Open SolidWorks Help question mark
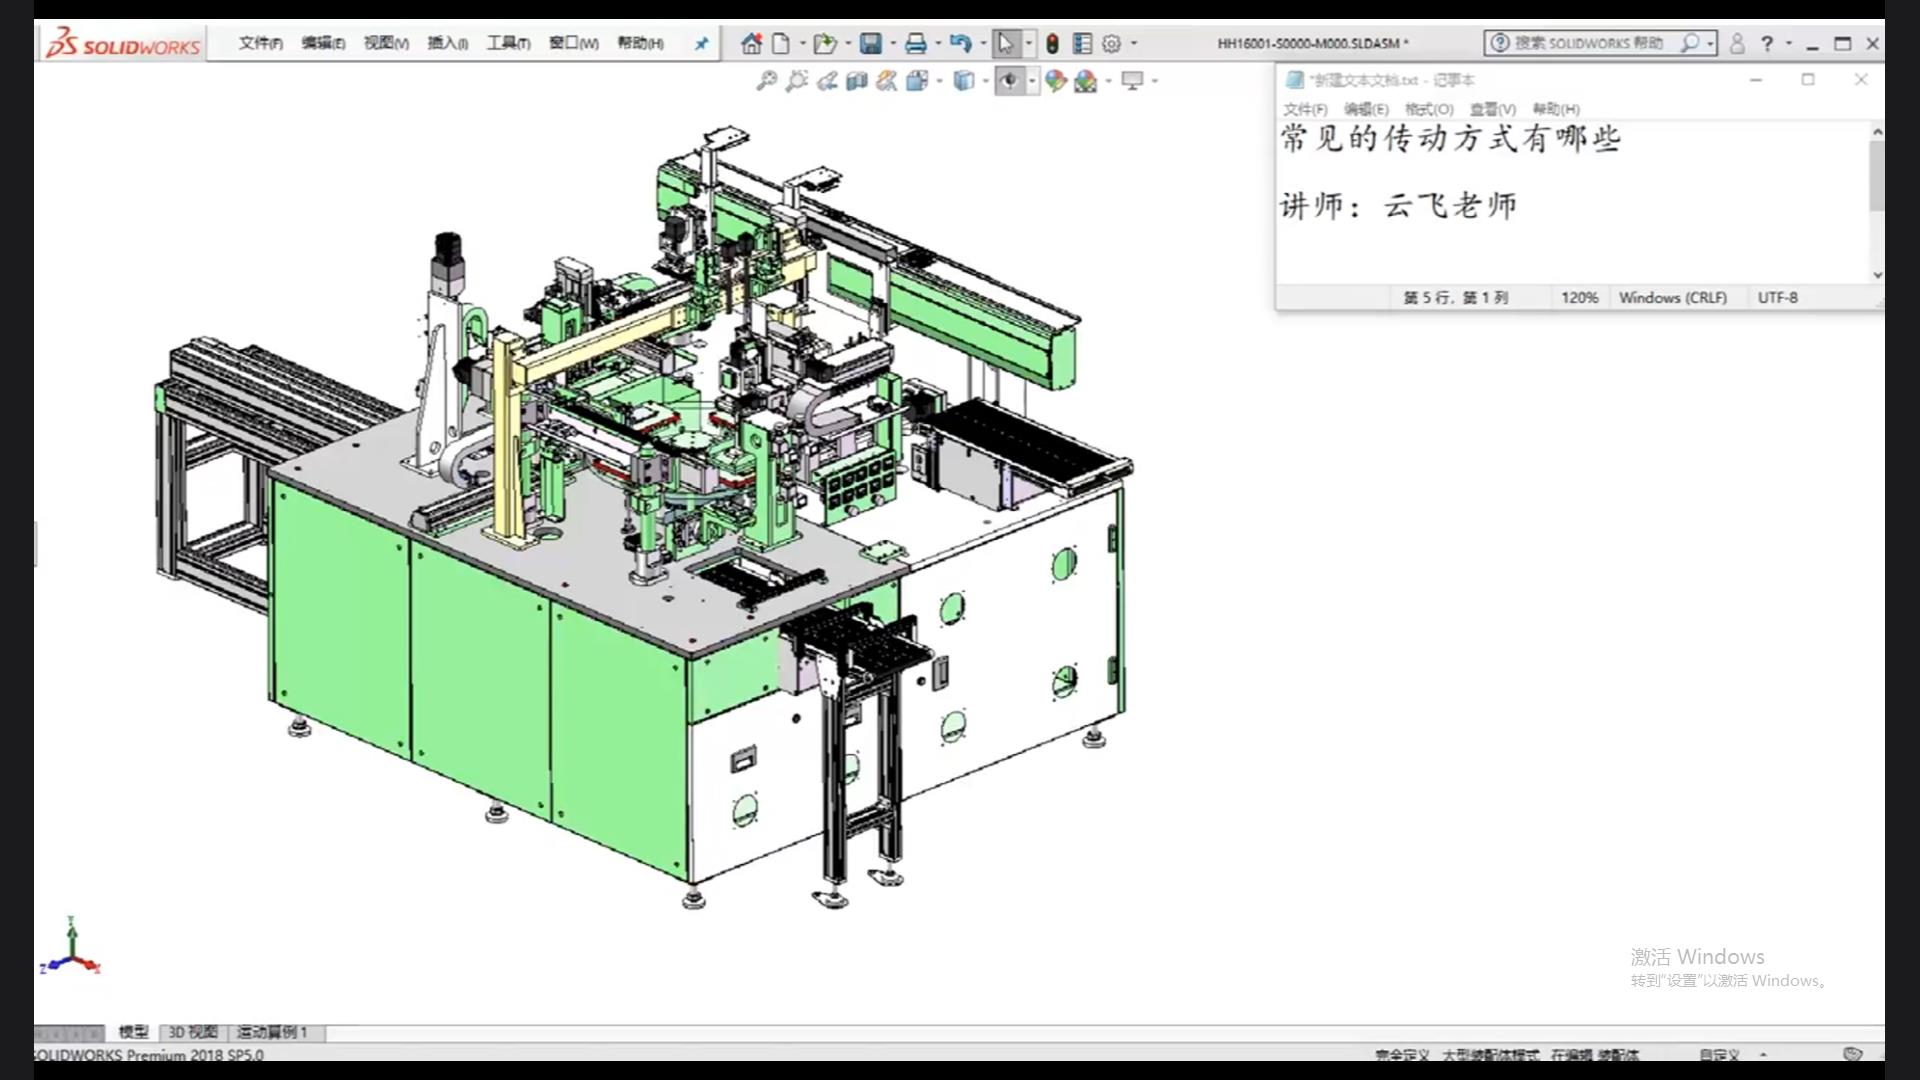 (x=1767, y=43)
